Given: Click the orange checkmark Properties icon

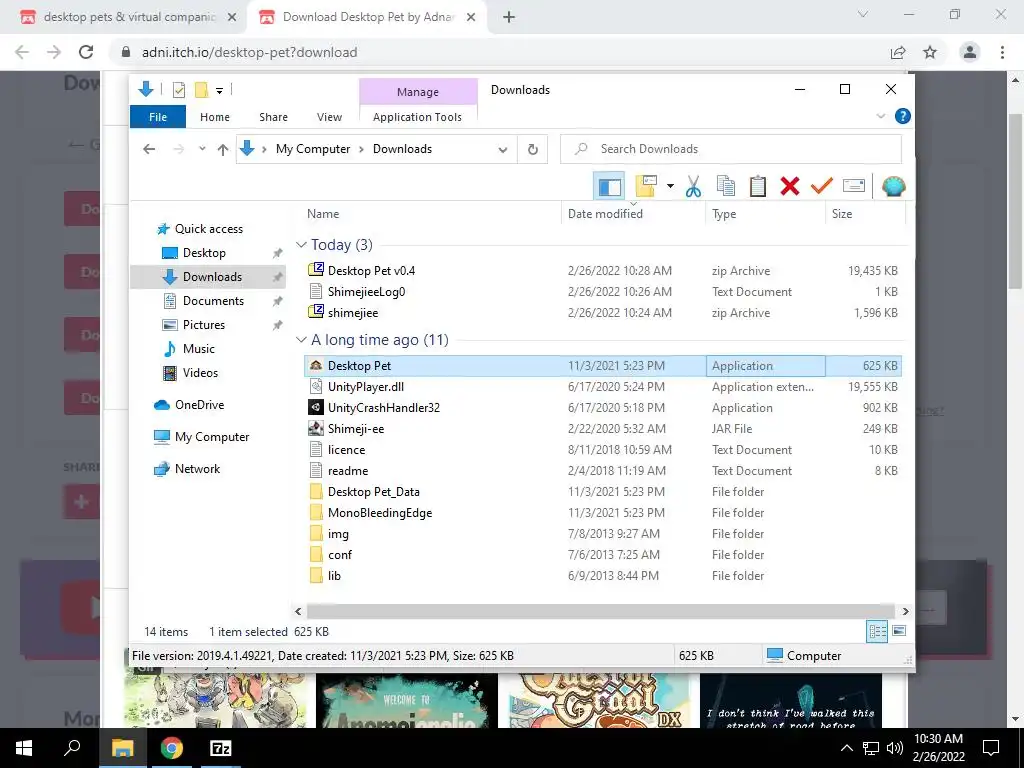Looking at the screenshot, I should pyautogui.click(x=822, y=187).
